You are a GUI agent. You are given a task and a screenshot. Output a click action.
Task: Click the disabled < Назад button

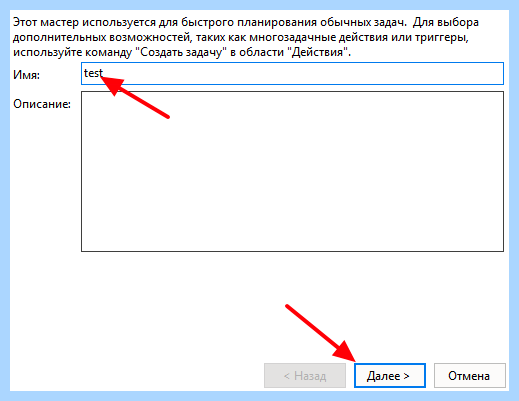[x=305, y=376]
